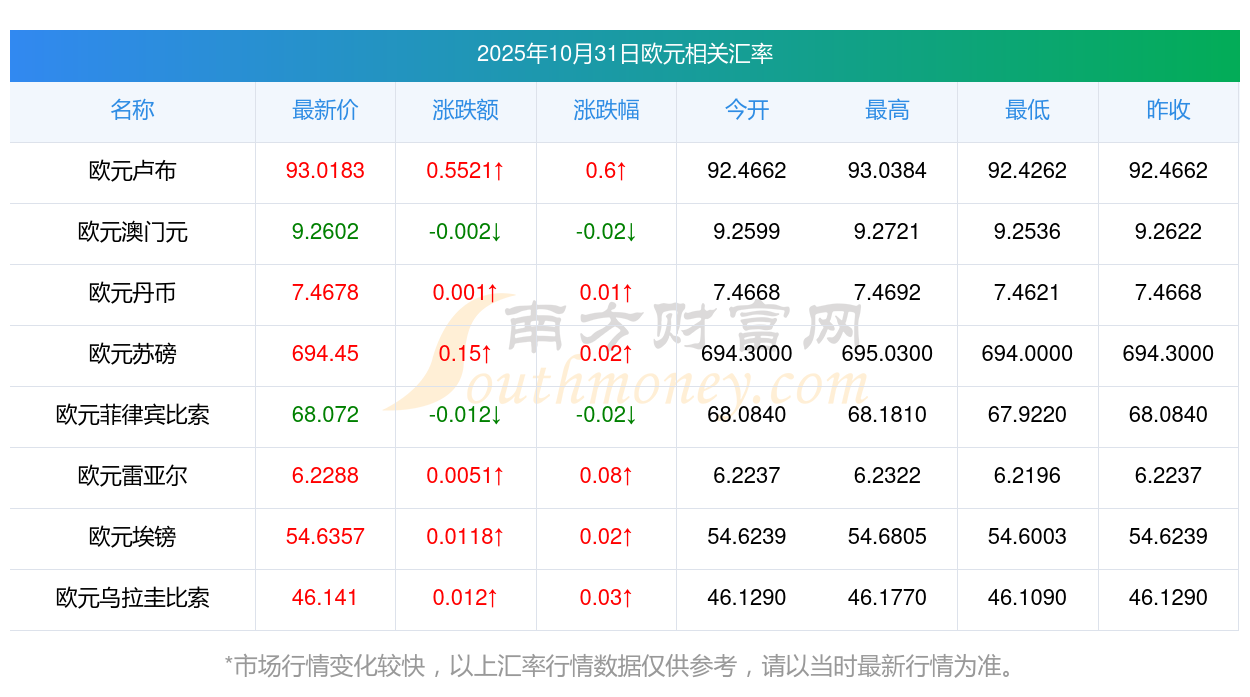1250x697 pixels.
Task: Click latest price 9.2602
Action: coord(325,232)
